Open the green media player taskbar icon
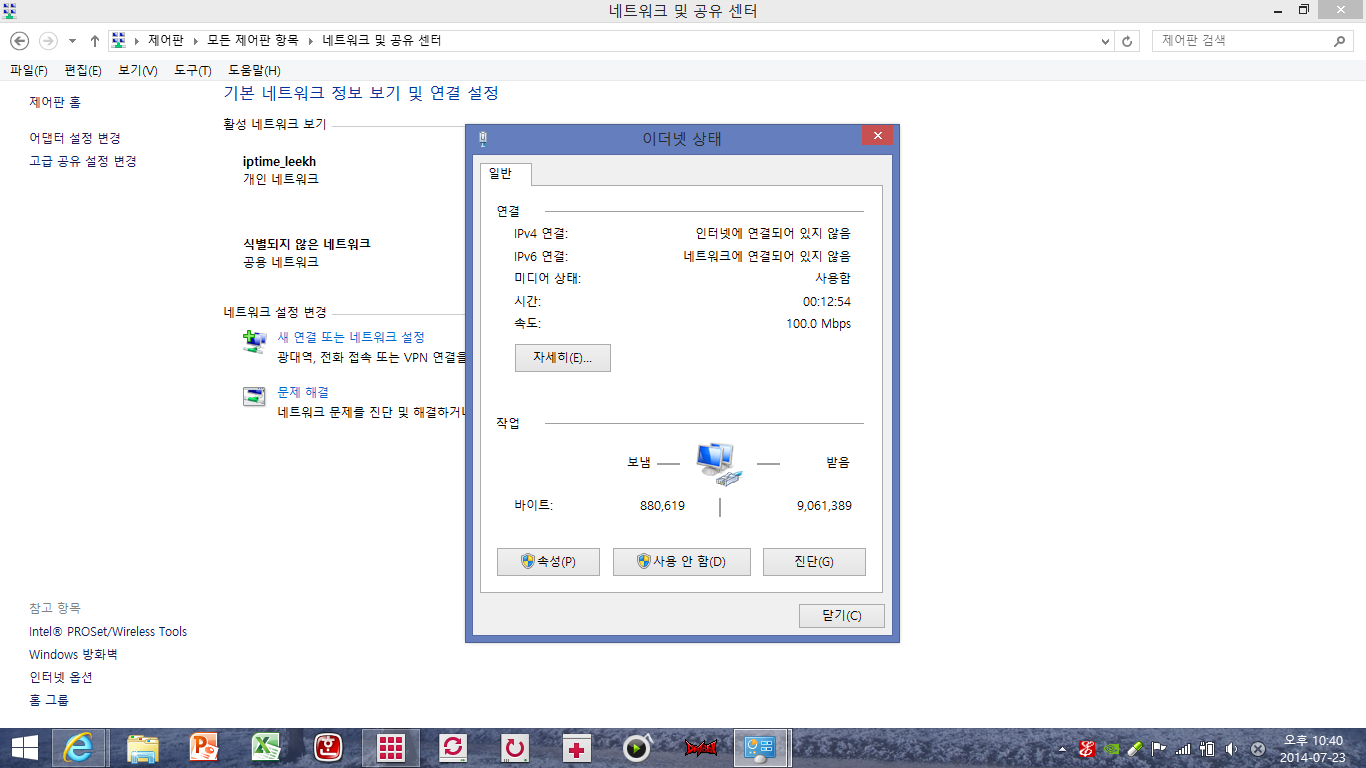Viewport: 1366px width, 768px height. tap(637, 747)
